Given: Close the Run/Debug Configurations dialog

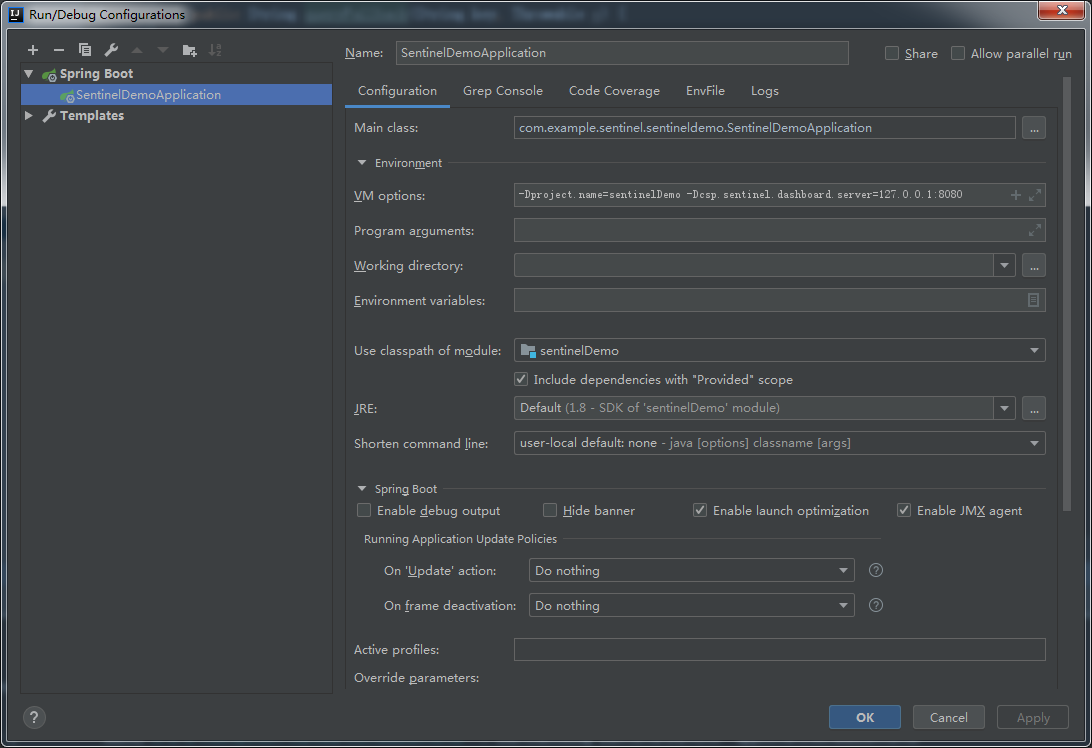Looking at the screenshot, I should pos(1061,10).
